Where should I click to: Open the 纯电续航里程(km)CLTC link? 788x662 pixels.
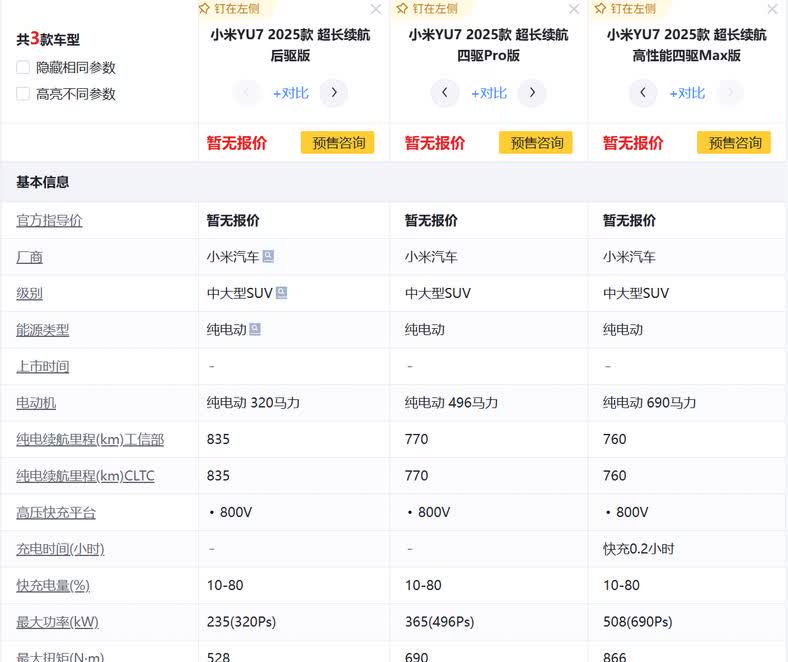click(85, 476)
